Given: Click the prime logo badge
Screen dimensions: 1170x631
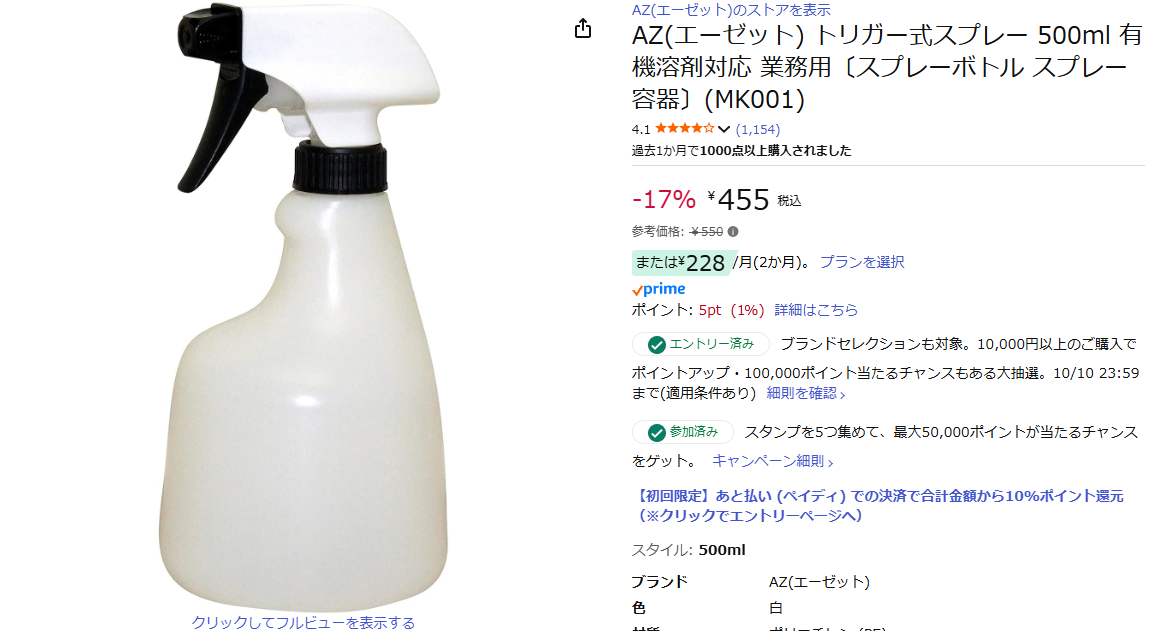Looking at the screenshot, I should click(658, 289).
